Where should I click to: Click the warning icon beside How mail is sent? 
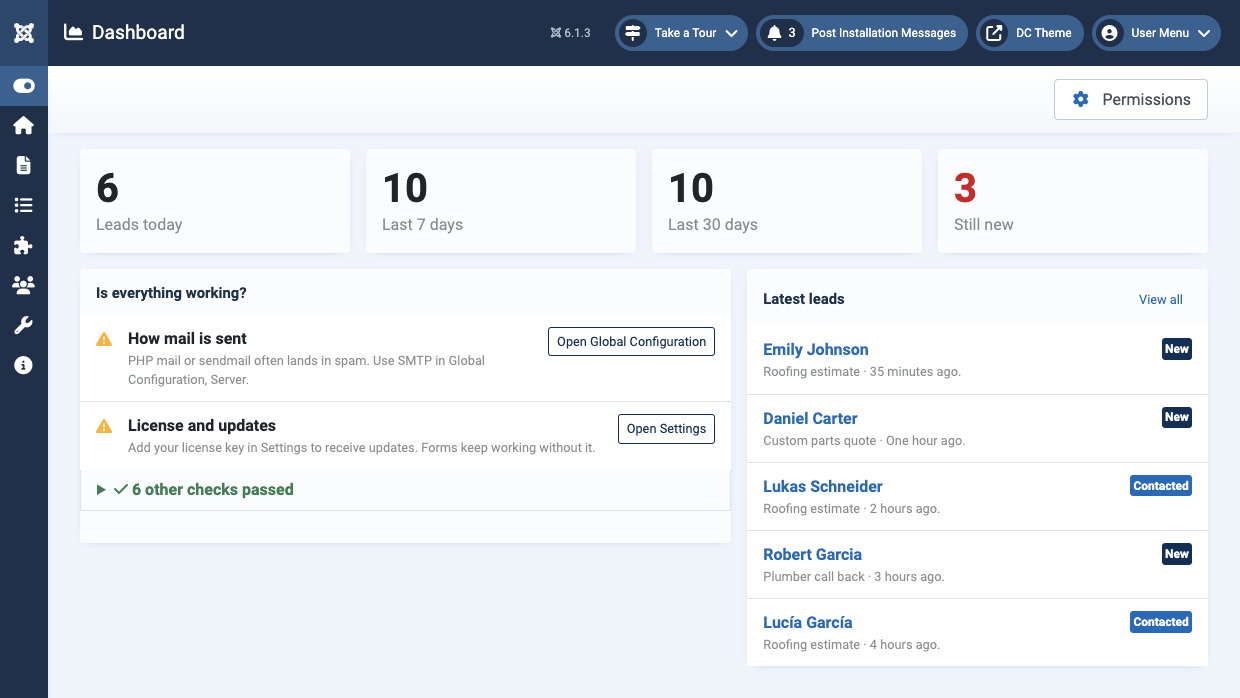coord(104,340)
